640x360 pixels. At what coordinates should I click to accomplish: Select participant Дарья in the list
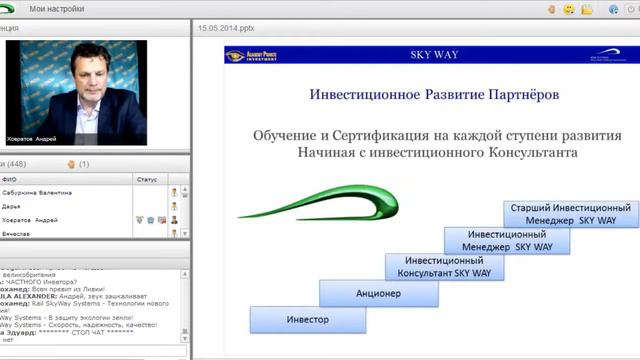(11, 207)
